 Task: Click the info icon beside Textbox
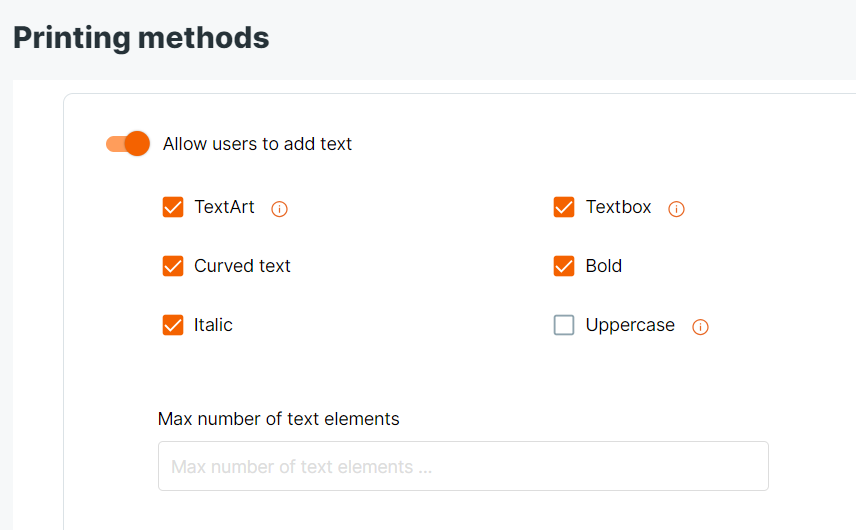click(676, 209)
